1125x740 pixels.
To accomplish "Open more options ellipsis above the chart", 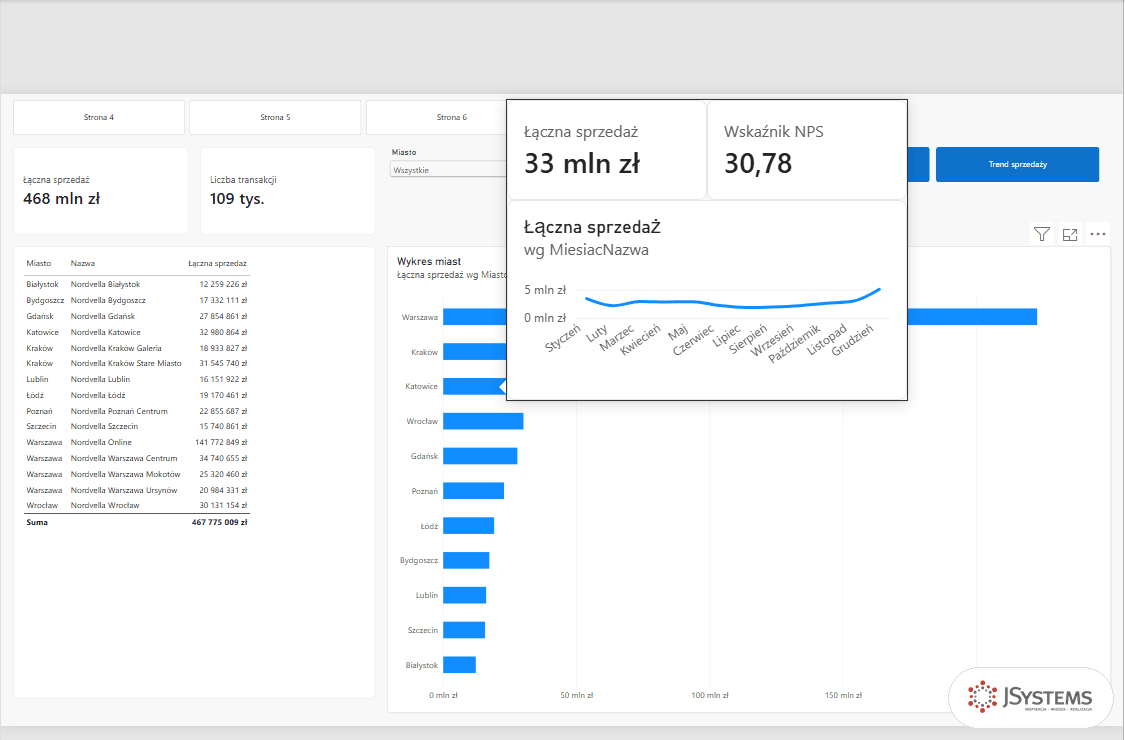I will (x=1098, y=234).
